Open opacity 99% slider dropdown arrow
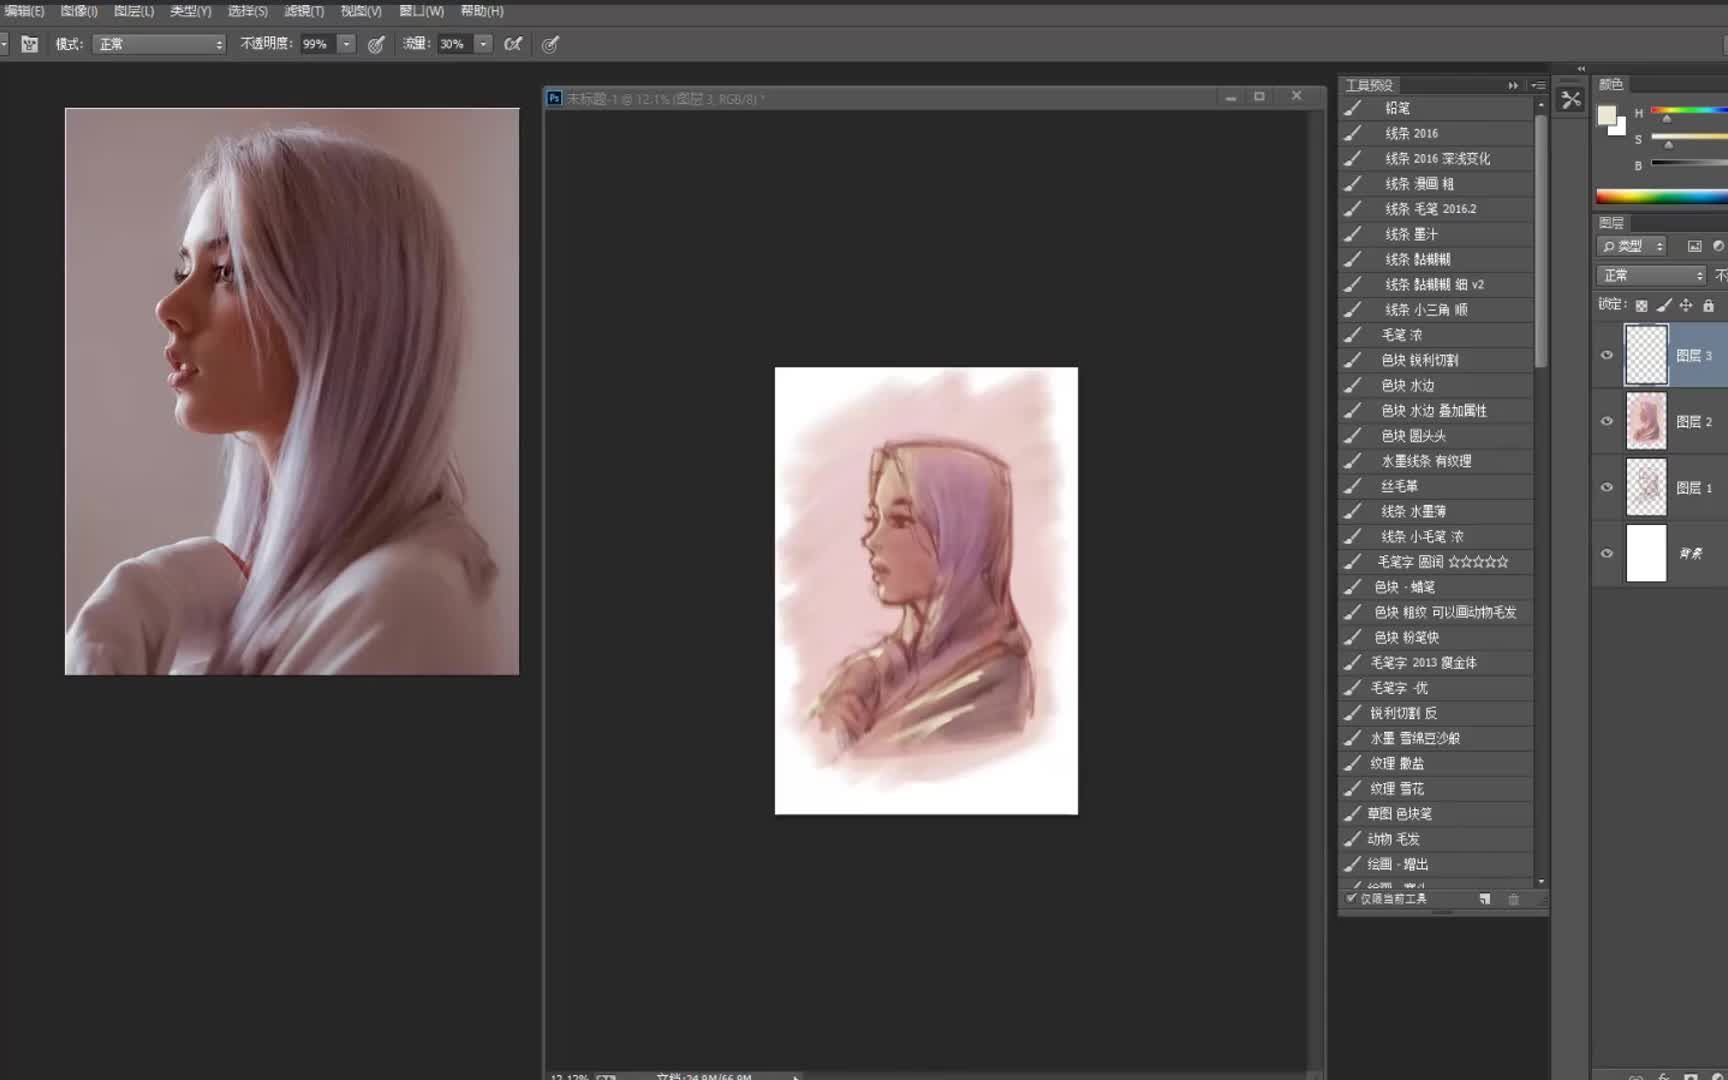Image resolution: width=1728 pixels, height=1080 pixels. pos(346,44)
